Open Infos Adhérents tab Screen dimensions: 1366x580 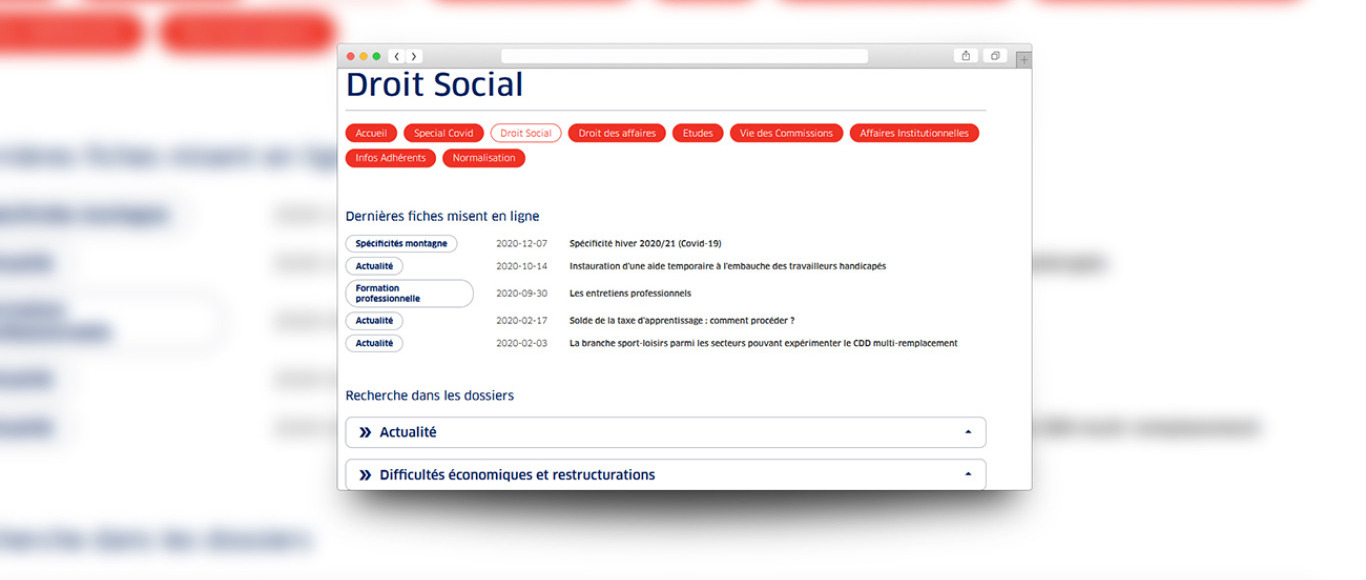pos(390,158)
